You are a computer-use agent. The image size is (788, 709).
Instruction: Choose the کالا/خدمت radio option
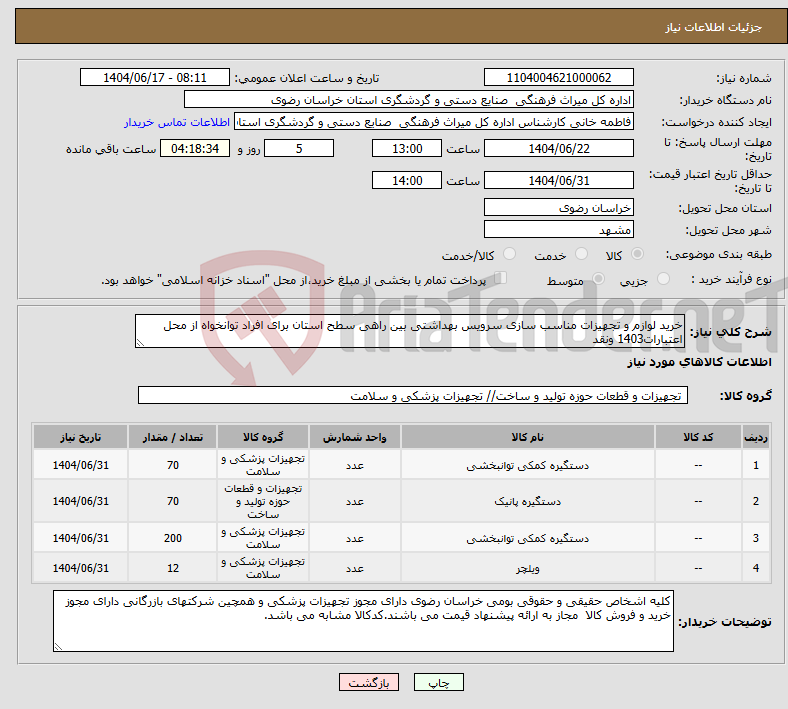[509, 256]
